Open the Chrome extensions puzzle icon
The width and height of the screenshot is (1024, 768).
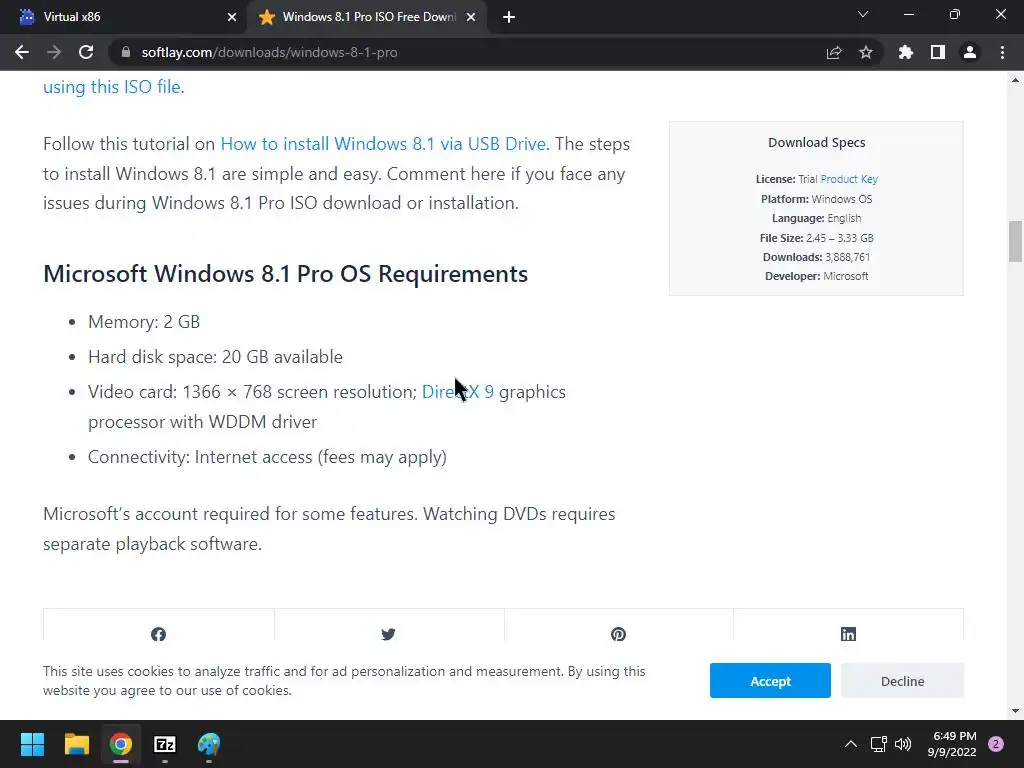[x=906, y=52]
